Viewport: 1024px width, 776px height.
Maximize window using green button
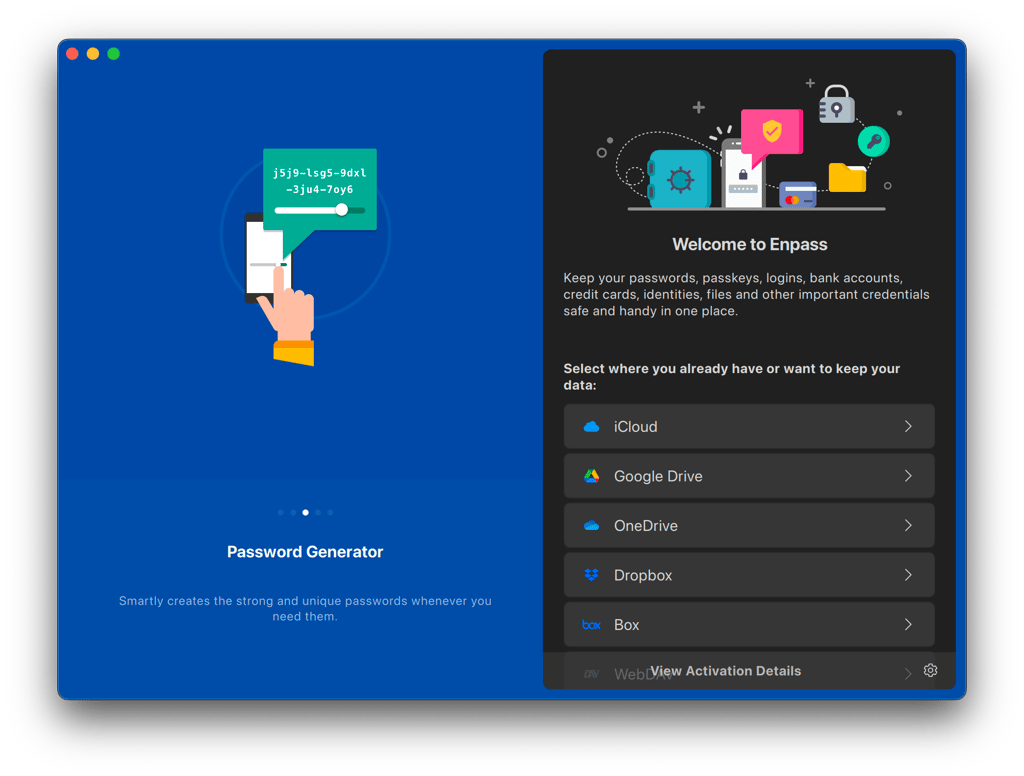click(x=114, y=54)
